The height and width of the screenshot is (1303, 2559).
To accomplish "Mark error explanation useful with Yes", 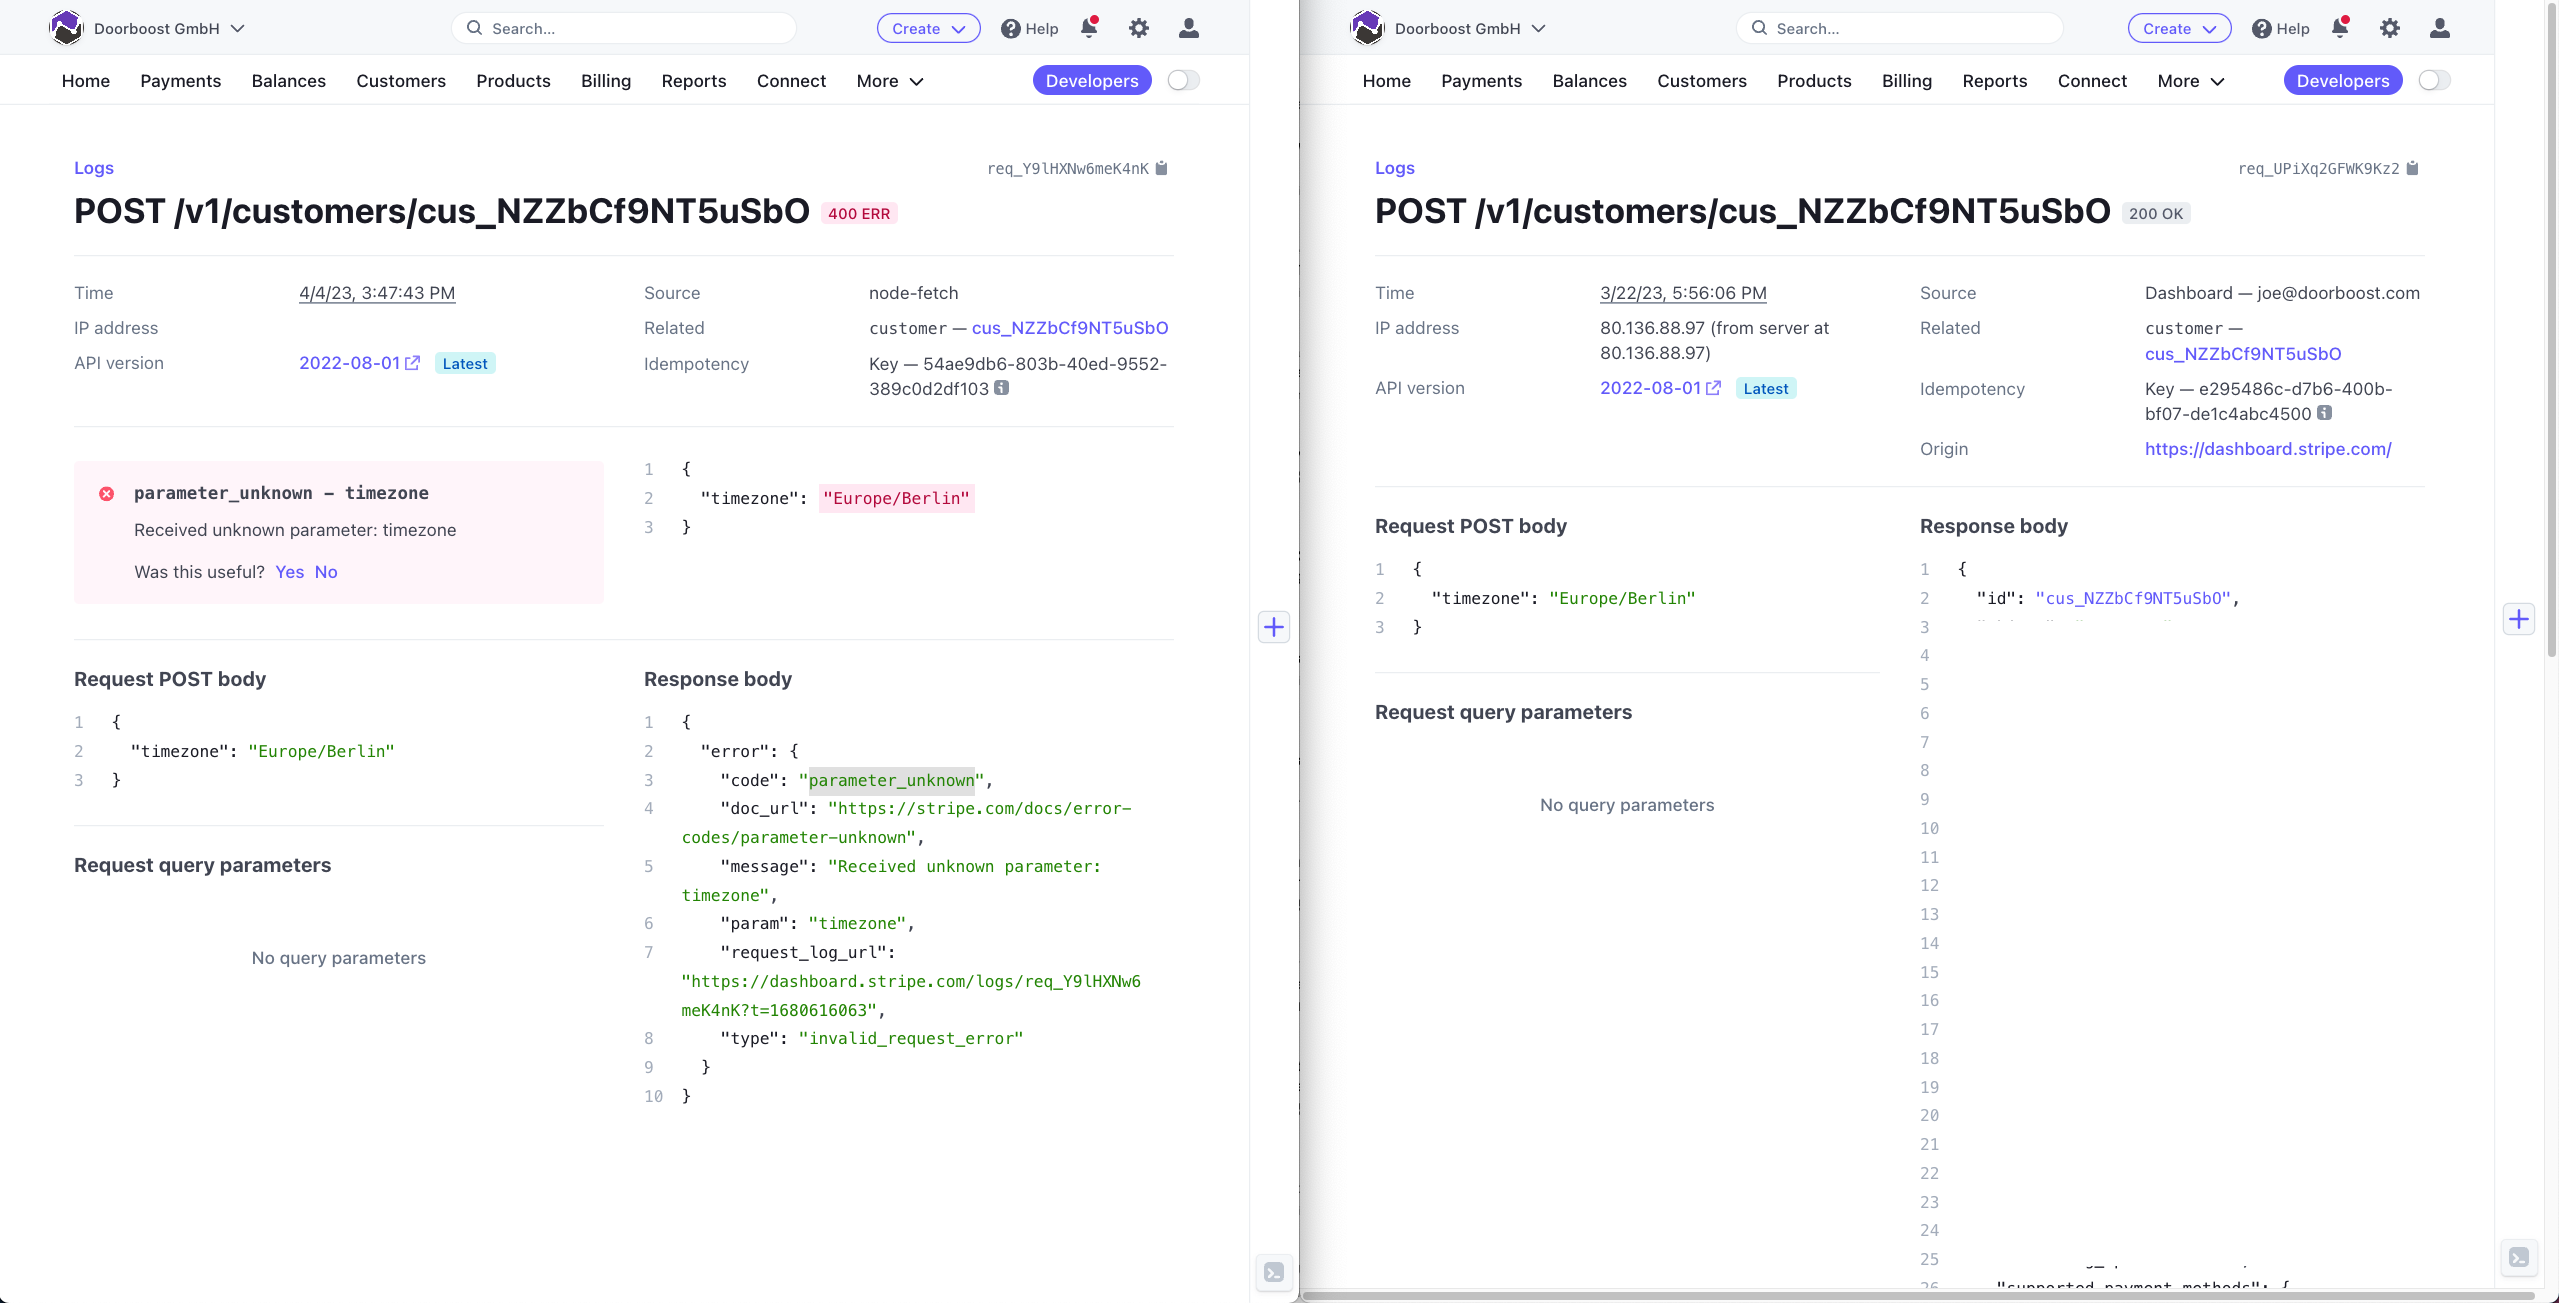I will click(x=290, y=572).
